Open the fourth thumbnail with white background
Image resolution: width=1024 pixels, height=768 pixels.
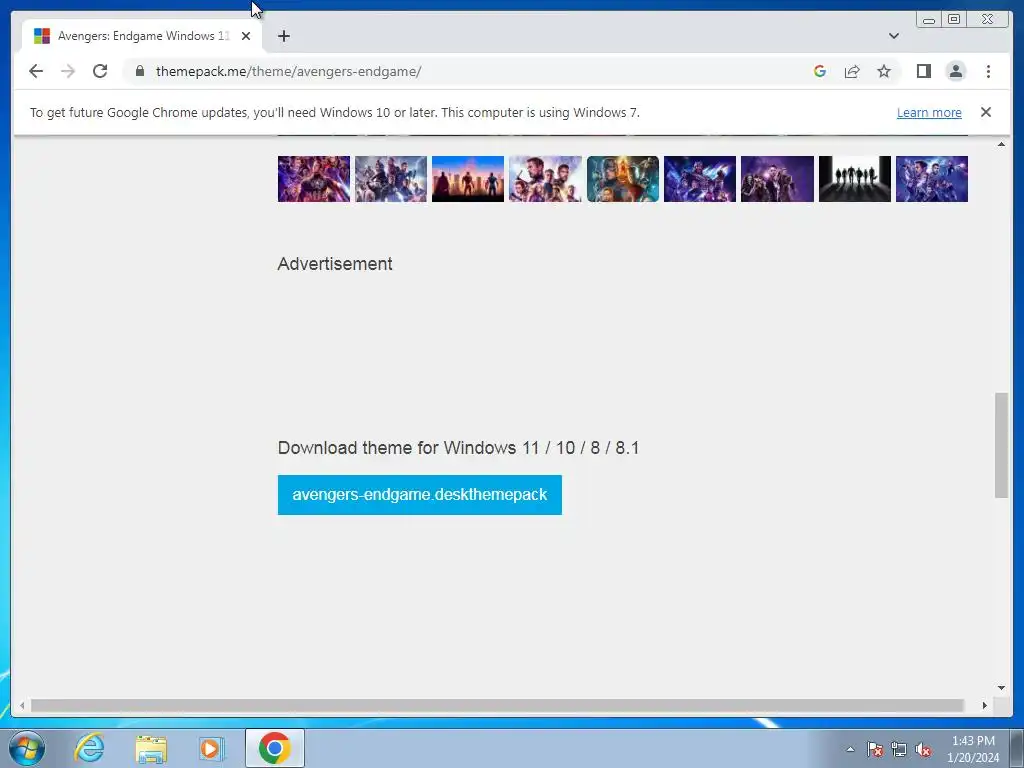pos(545,179)
